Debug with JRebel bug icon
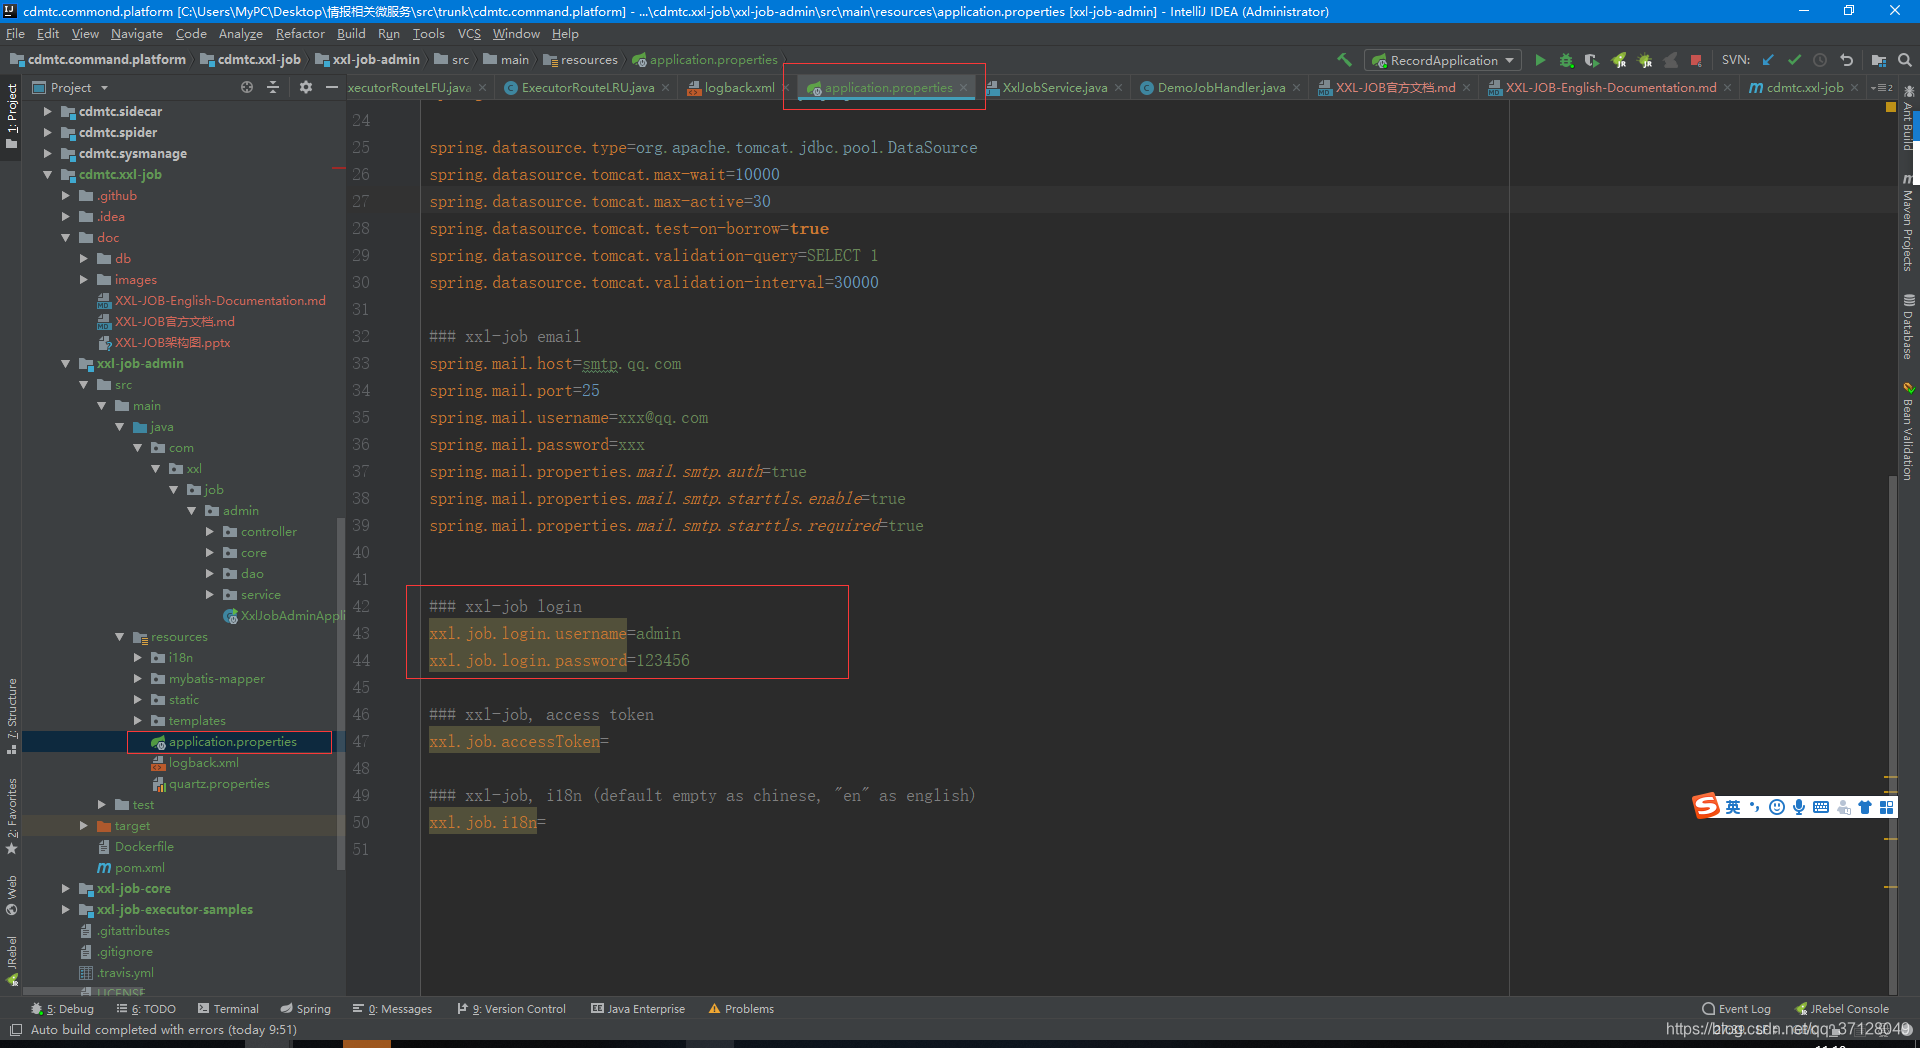1920x1048 pixels. point(1644,60)
